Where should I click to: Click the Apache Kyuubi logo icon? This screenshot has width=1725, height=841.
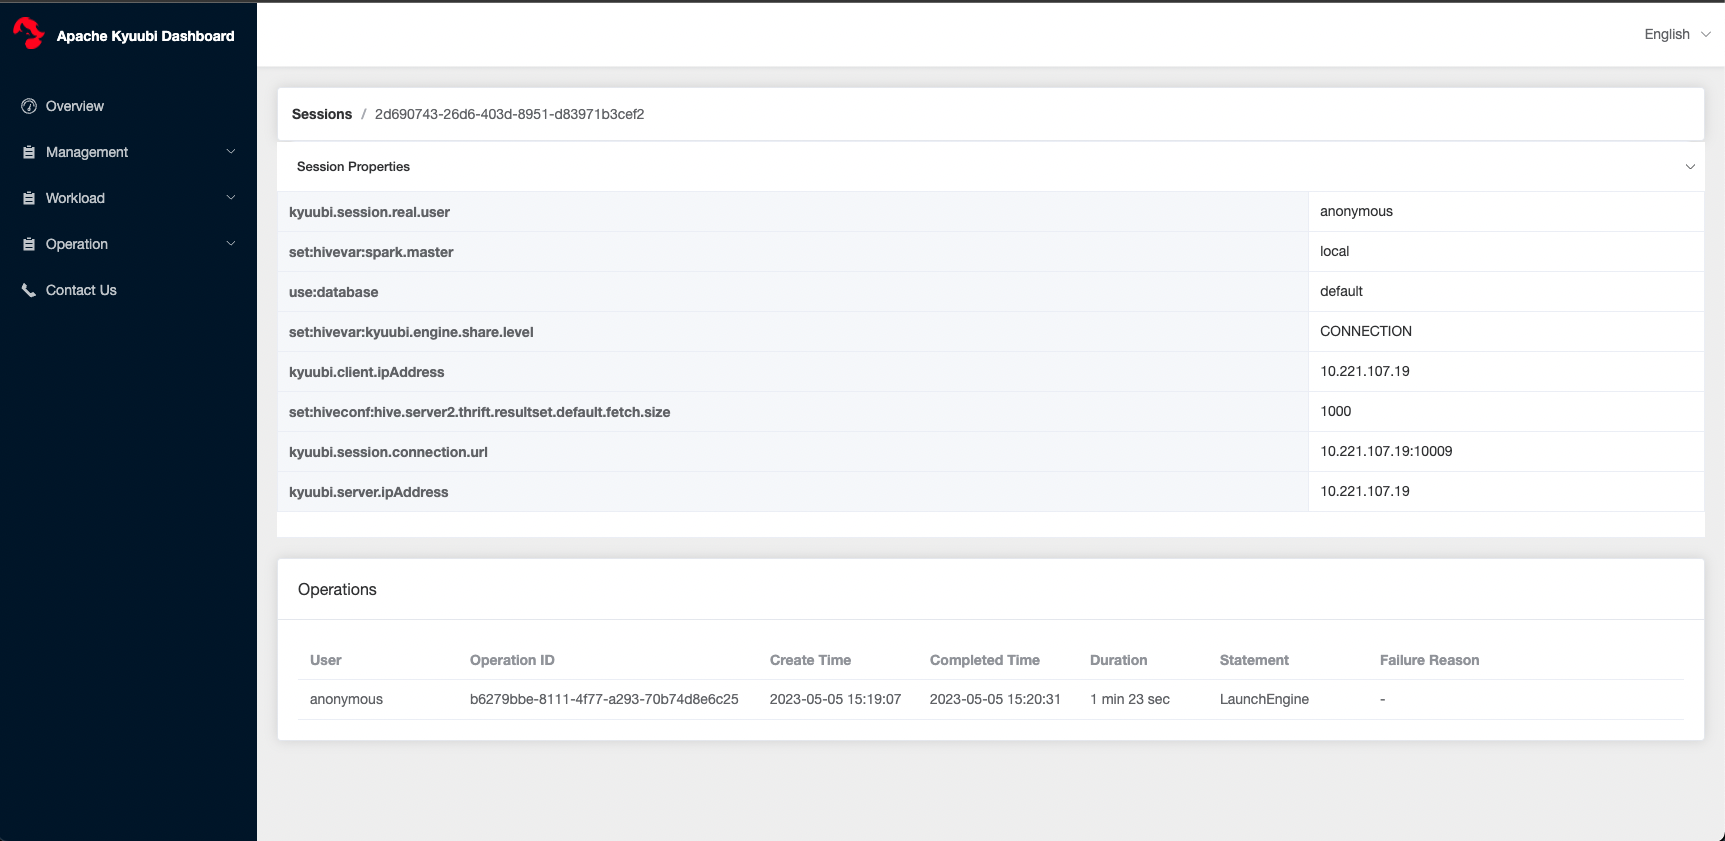pyautogui.click(x=29, y=34)
